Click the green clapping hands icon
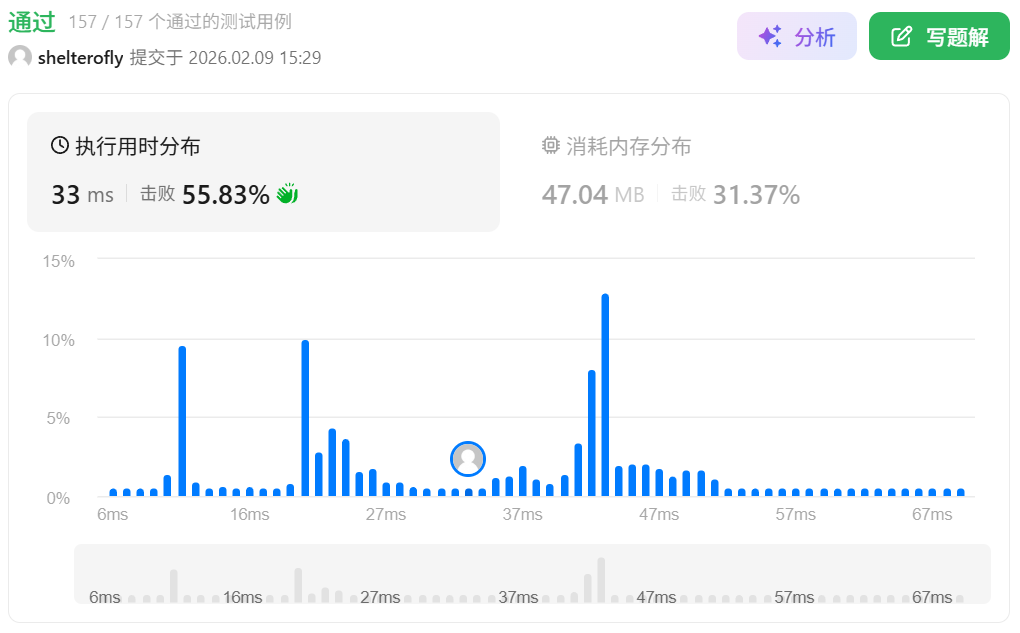1020x633 pixels. point(288,194)
